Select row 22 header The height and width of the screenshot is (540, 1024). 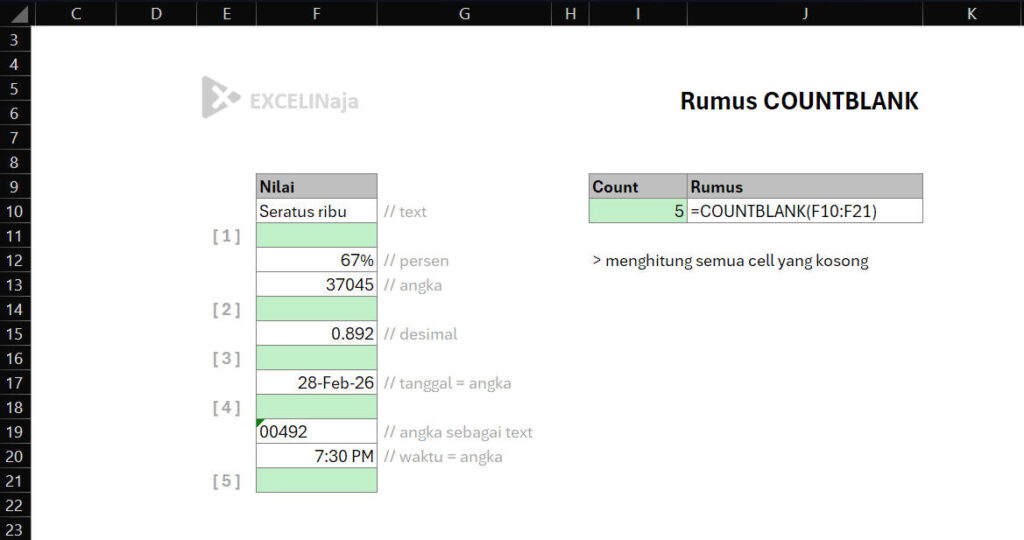[x=15, y=505]
